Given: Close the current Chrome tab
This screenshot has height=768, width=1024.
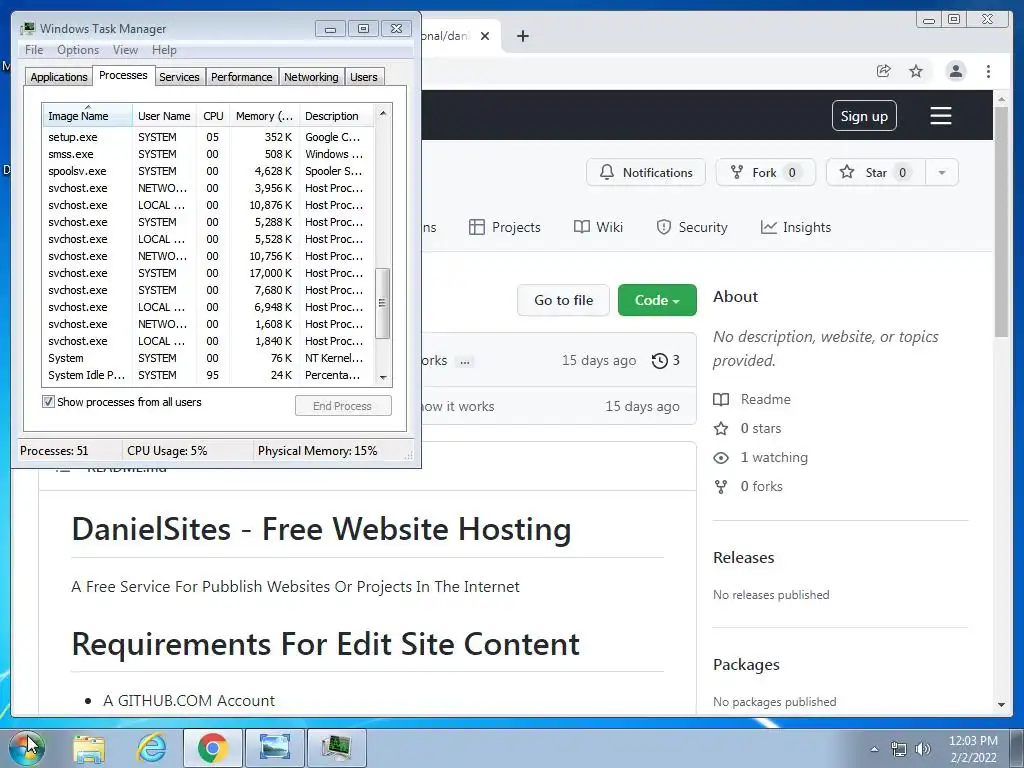Looking at the screenshot, I should point(485,36).
